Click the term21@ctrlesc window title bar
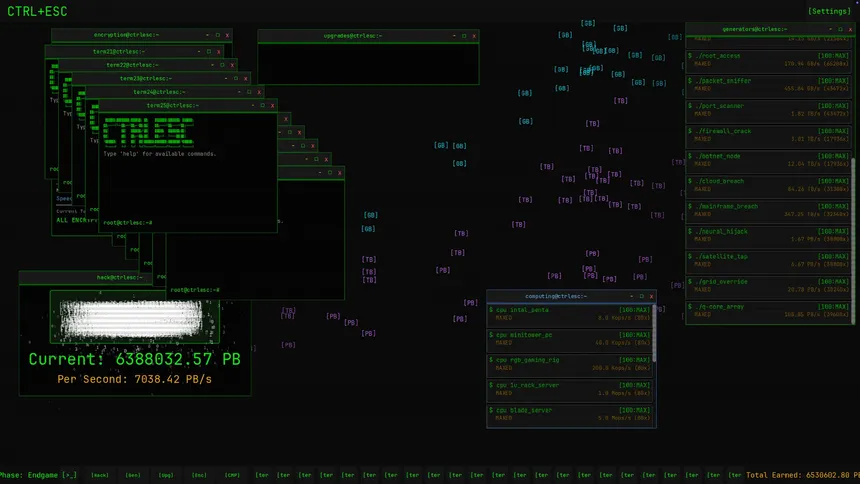This screenshot has height=484, width=860. (134, 52)
